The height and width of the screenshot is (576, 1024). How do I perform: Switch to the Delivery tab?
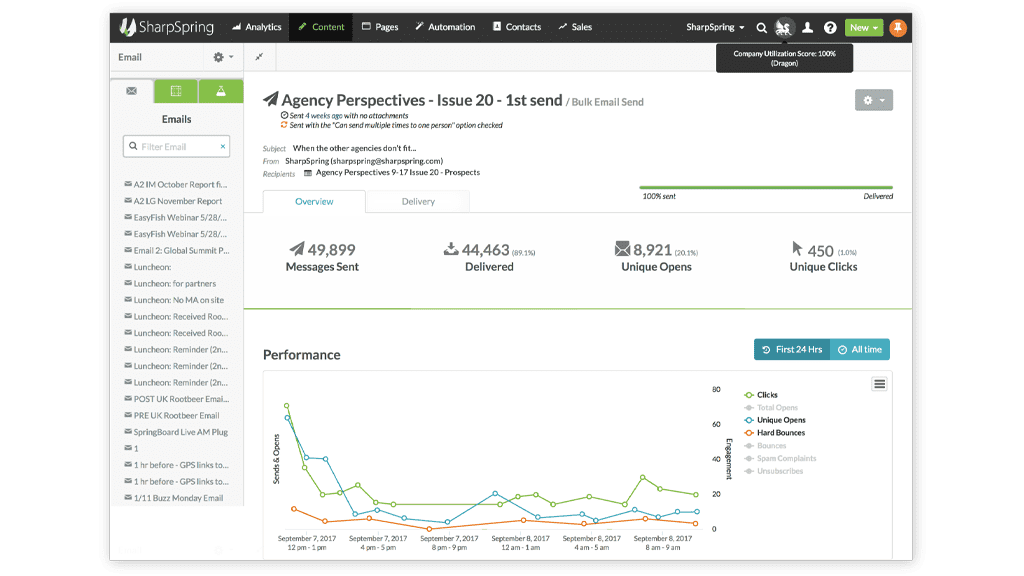tap(418, 201)
